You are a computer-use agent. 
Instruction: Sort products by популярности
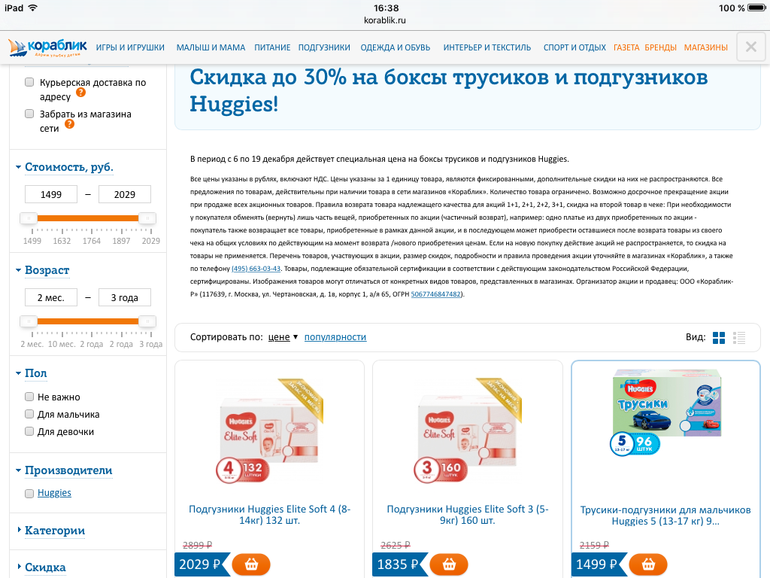pos(335,337)
